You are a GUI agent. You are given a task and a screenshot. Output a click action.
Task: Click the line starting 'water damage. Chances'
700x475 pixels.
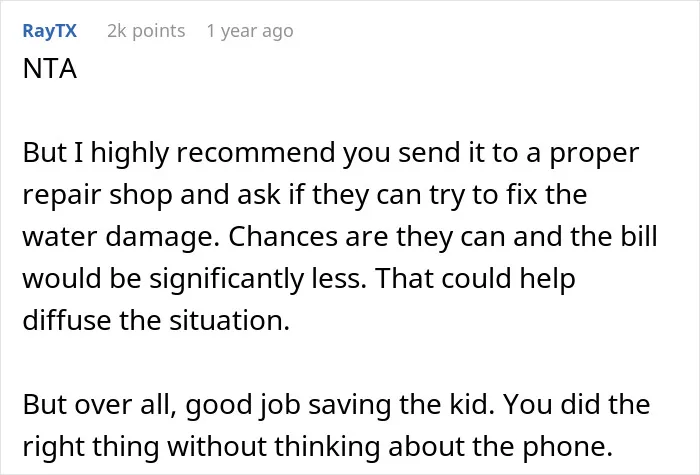[x=340, y=237]
